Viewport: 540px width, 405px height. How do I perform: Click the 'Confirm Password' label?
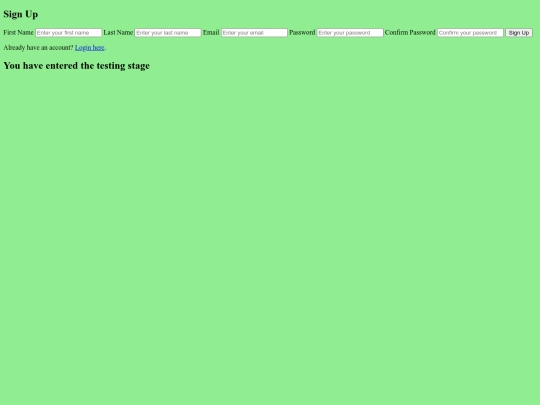click(x=410, y=32)
